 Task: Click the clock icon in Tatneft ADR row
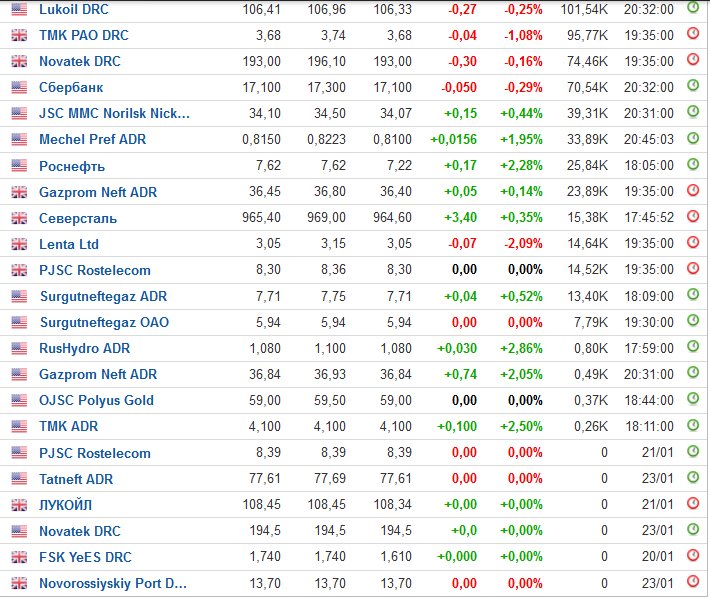tap(693, 477)
